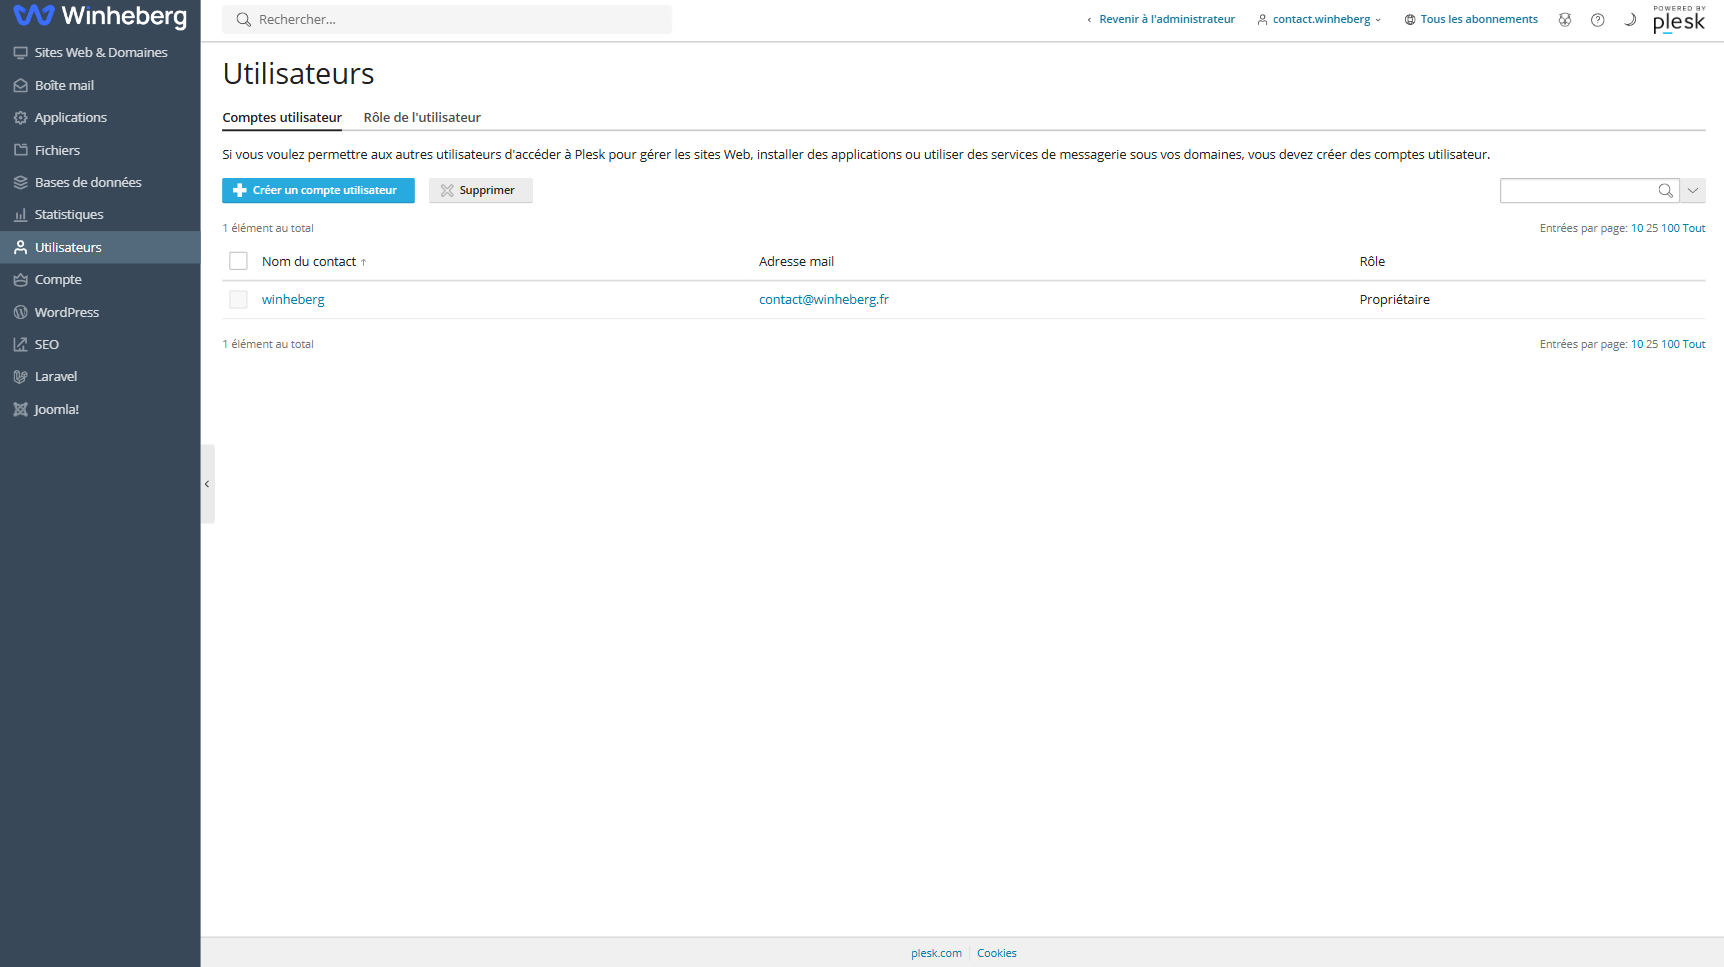
Task: Click the Rechercher search field
Action: click(447, 20)
